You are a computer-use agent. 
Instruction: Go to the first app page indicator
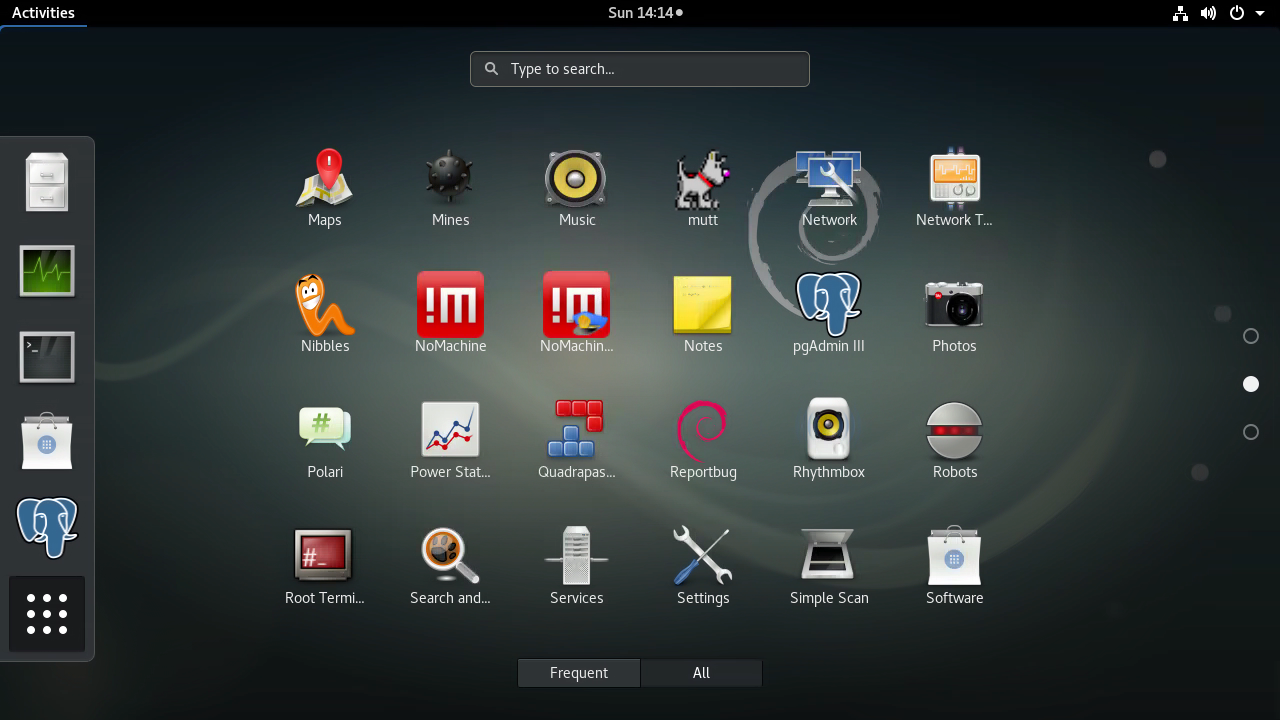(x=1250, y=336)
